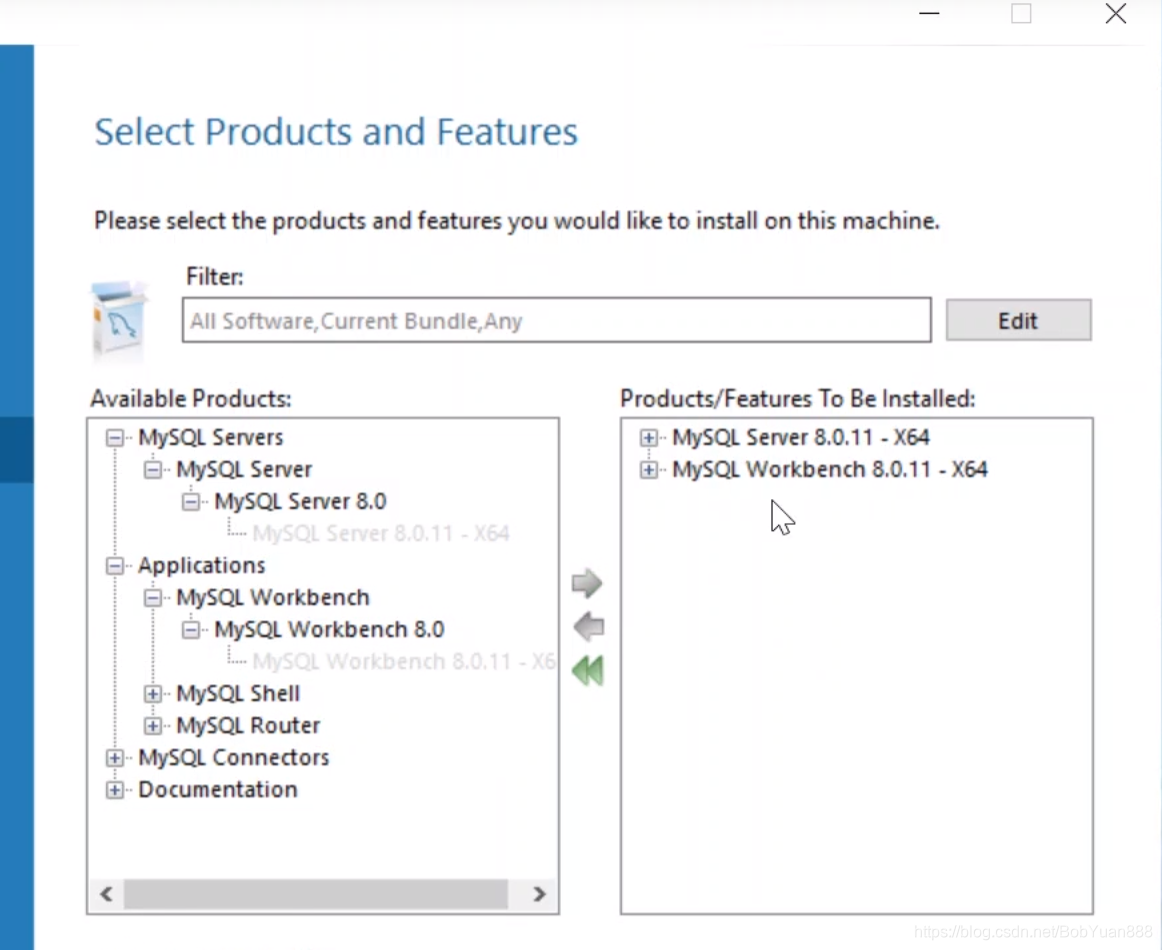Minimize the installer window
1162x950 pixels.
(x=929, y=13)
